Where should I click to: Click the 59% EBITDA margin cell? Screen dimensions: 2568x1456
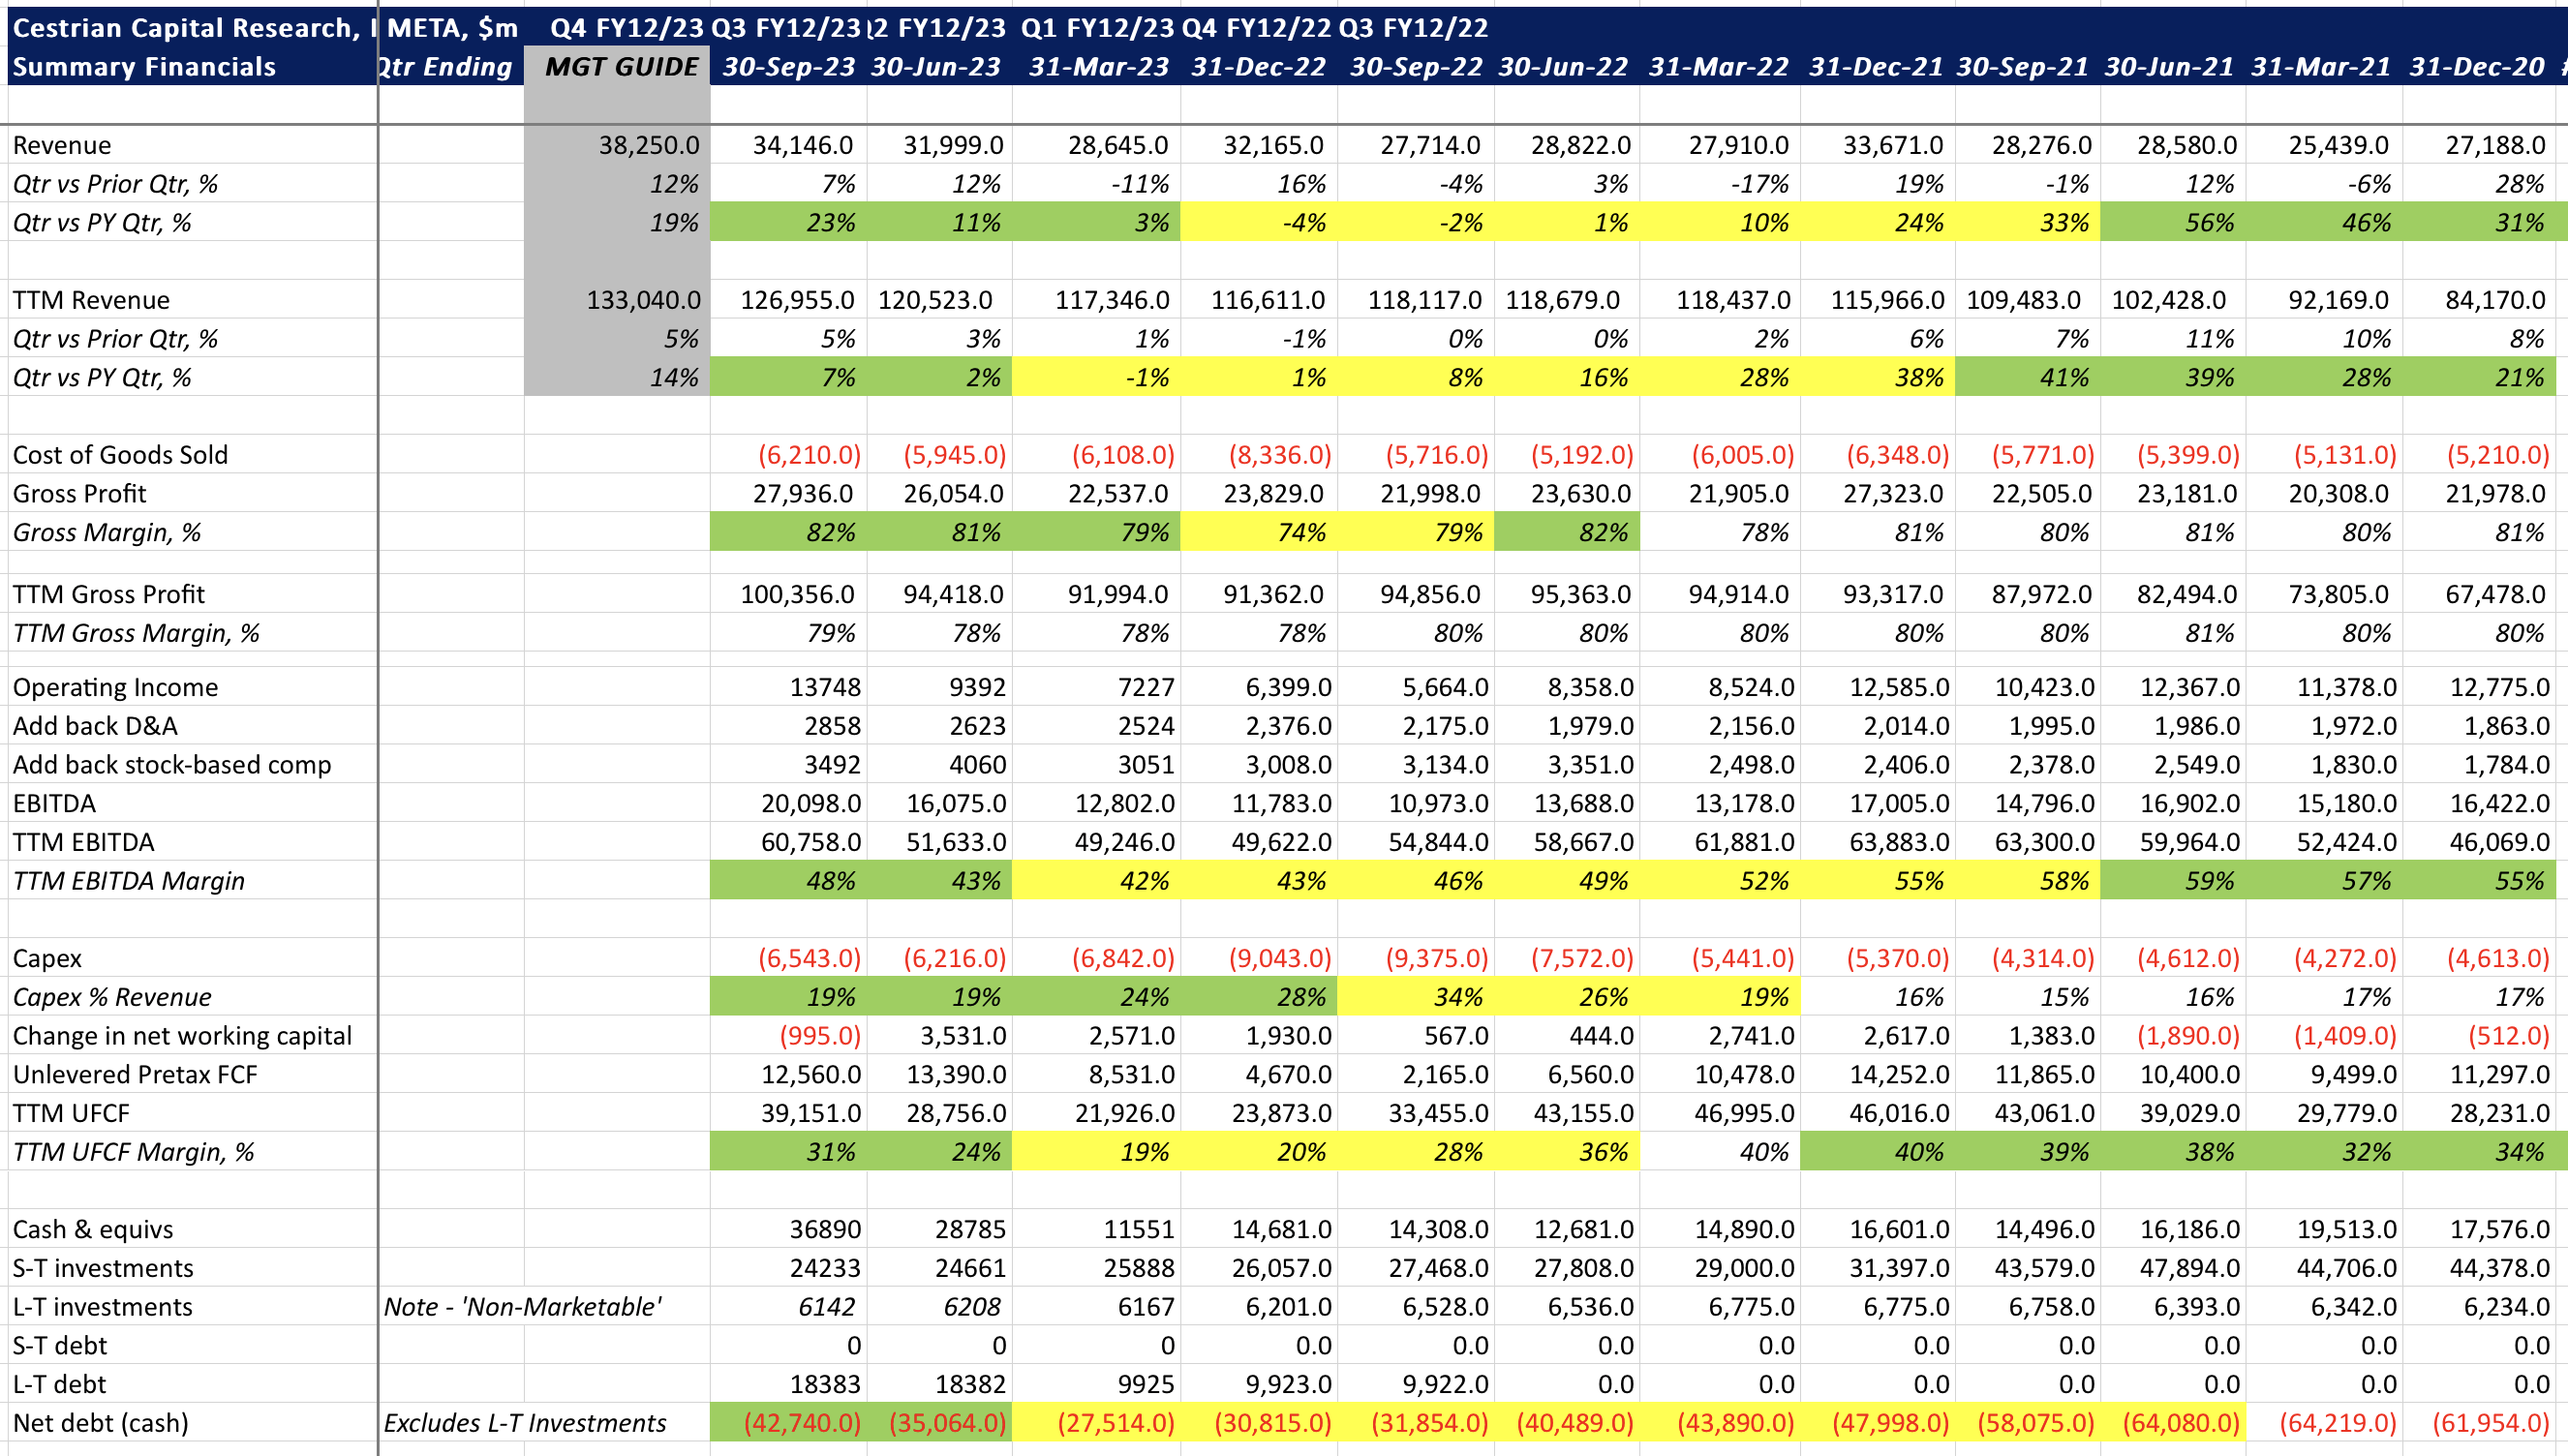point(2173,881)
